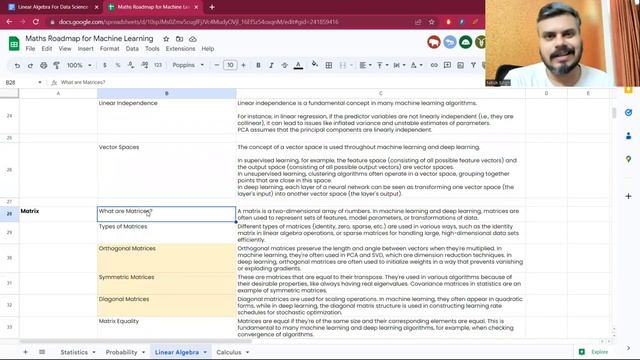Move the document with the folder icon
Image resolution: width=640 pixels, height=360 pixels.
pyautogui.click(x=179, y=39)
